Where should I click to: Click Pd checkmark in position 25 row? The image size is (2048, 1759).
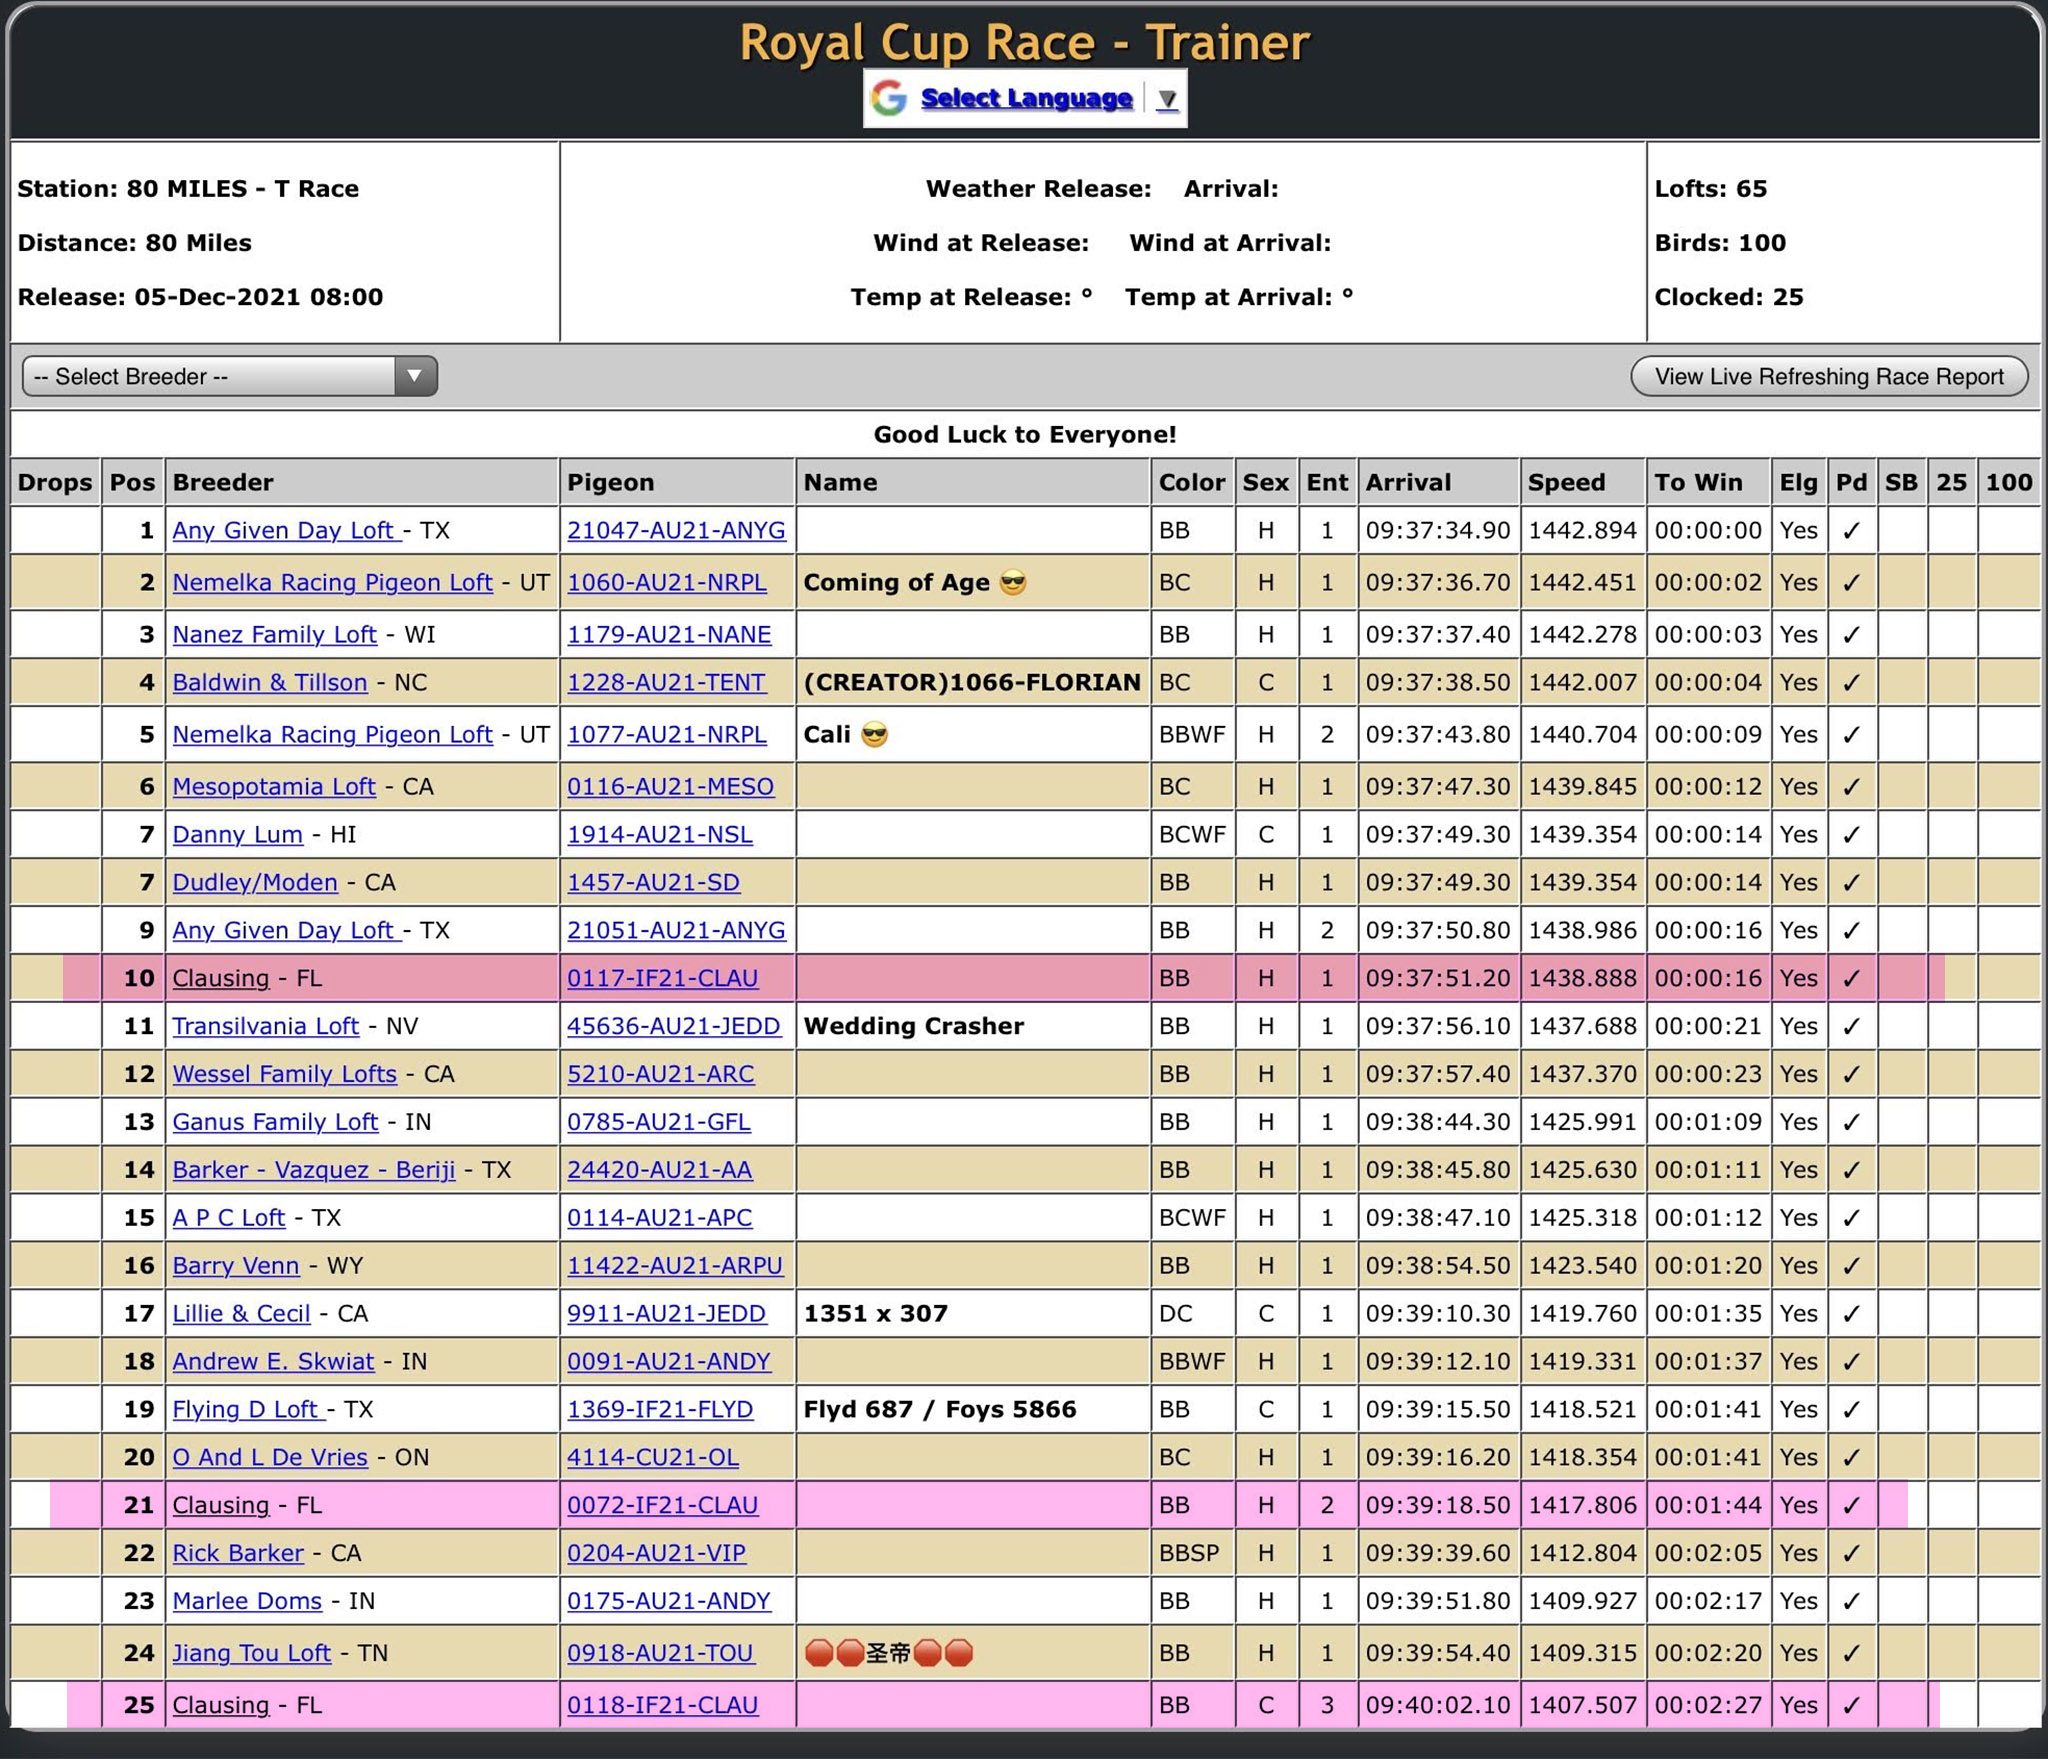(x=1851, y=1705)
